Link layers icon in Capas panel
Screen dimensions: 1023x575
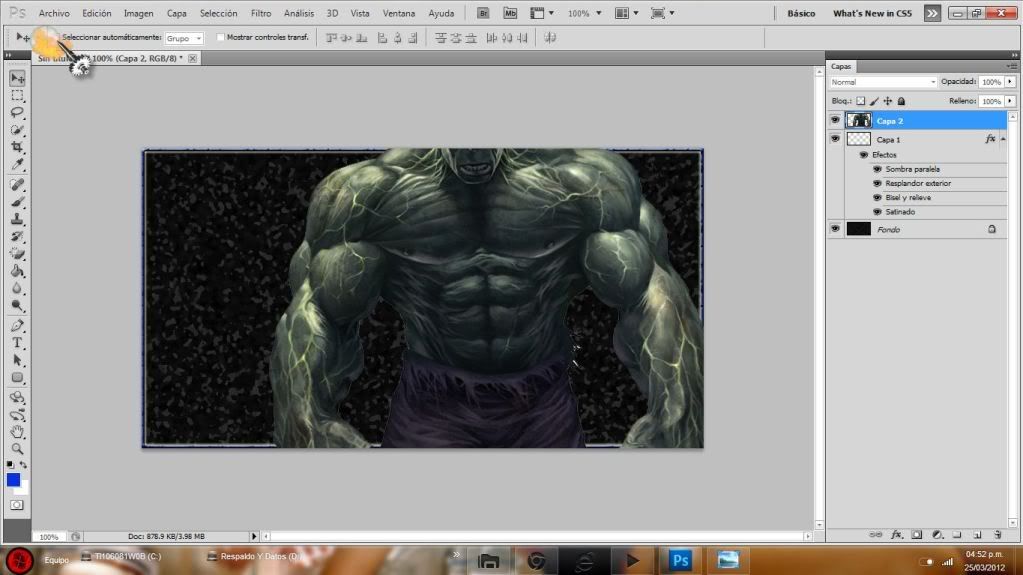(876, 535)
